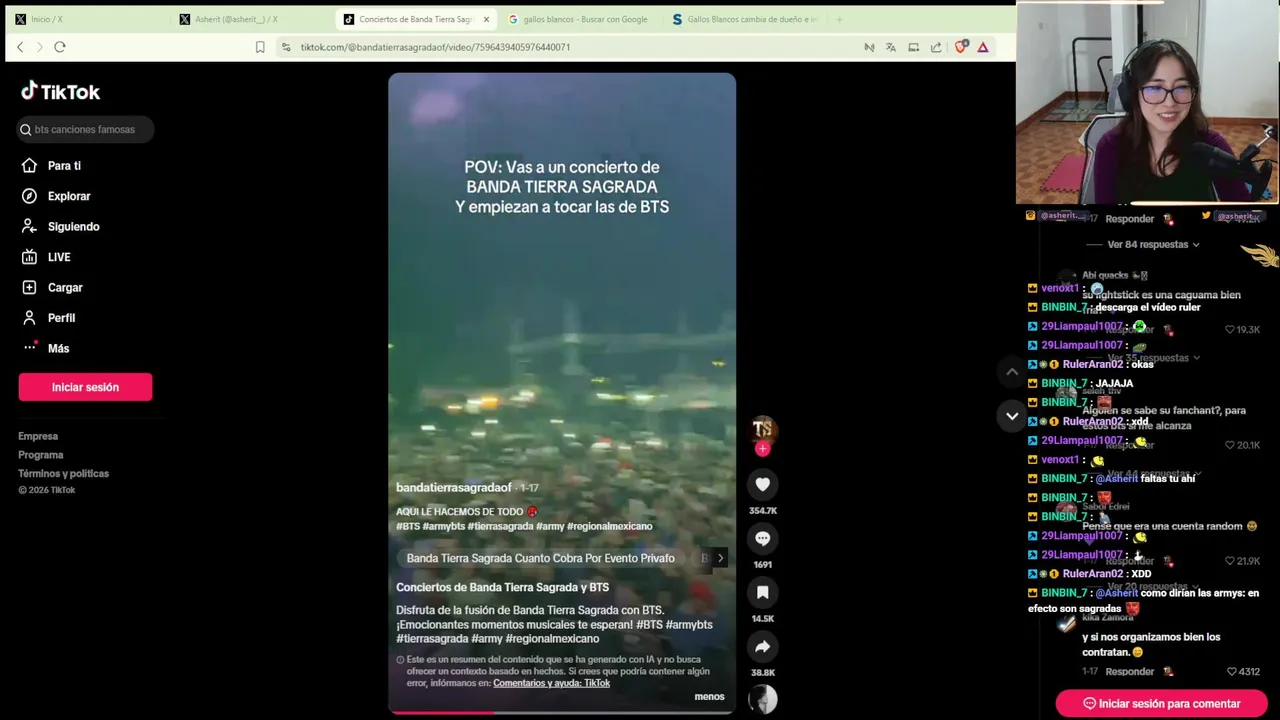The height and width of the screenshot is (720, 1280).
Task: Switch to Gallos Blancos cambia de dueño tab
Action: pyautogui.click(x=745, y=19)
